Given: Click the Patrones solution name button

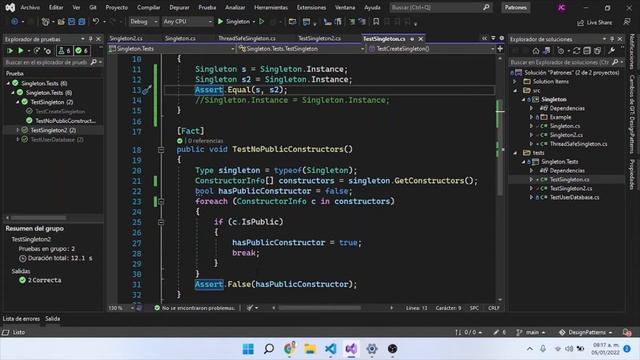Looking at the screenshot, I should click(515, 7).
